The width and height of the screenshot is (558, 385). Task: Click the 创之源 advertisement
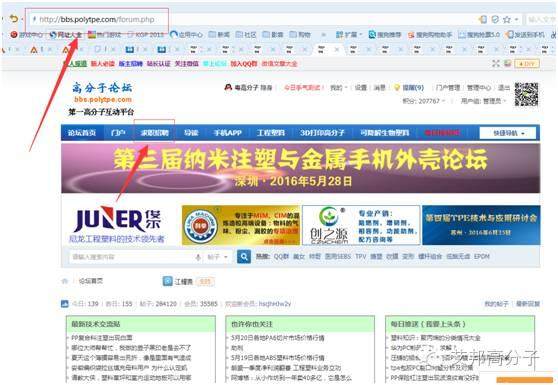pyautogui.click(x=361, y=225)
